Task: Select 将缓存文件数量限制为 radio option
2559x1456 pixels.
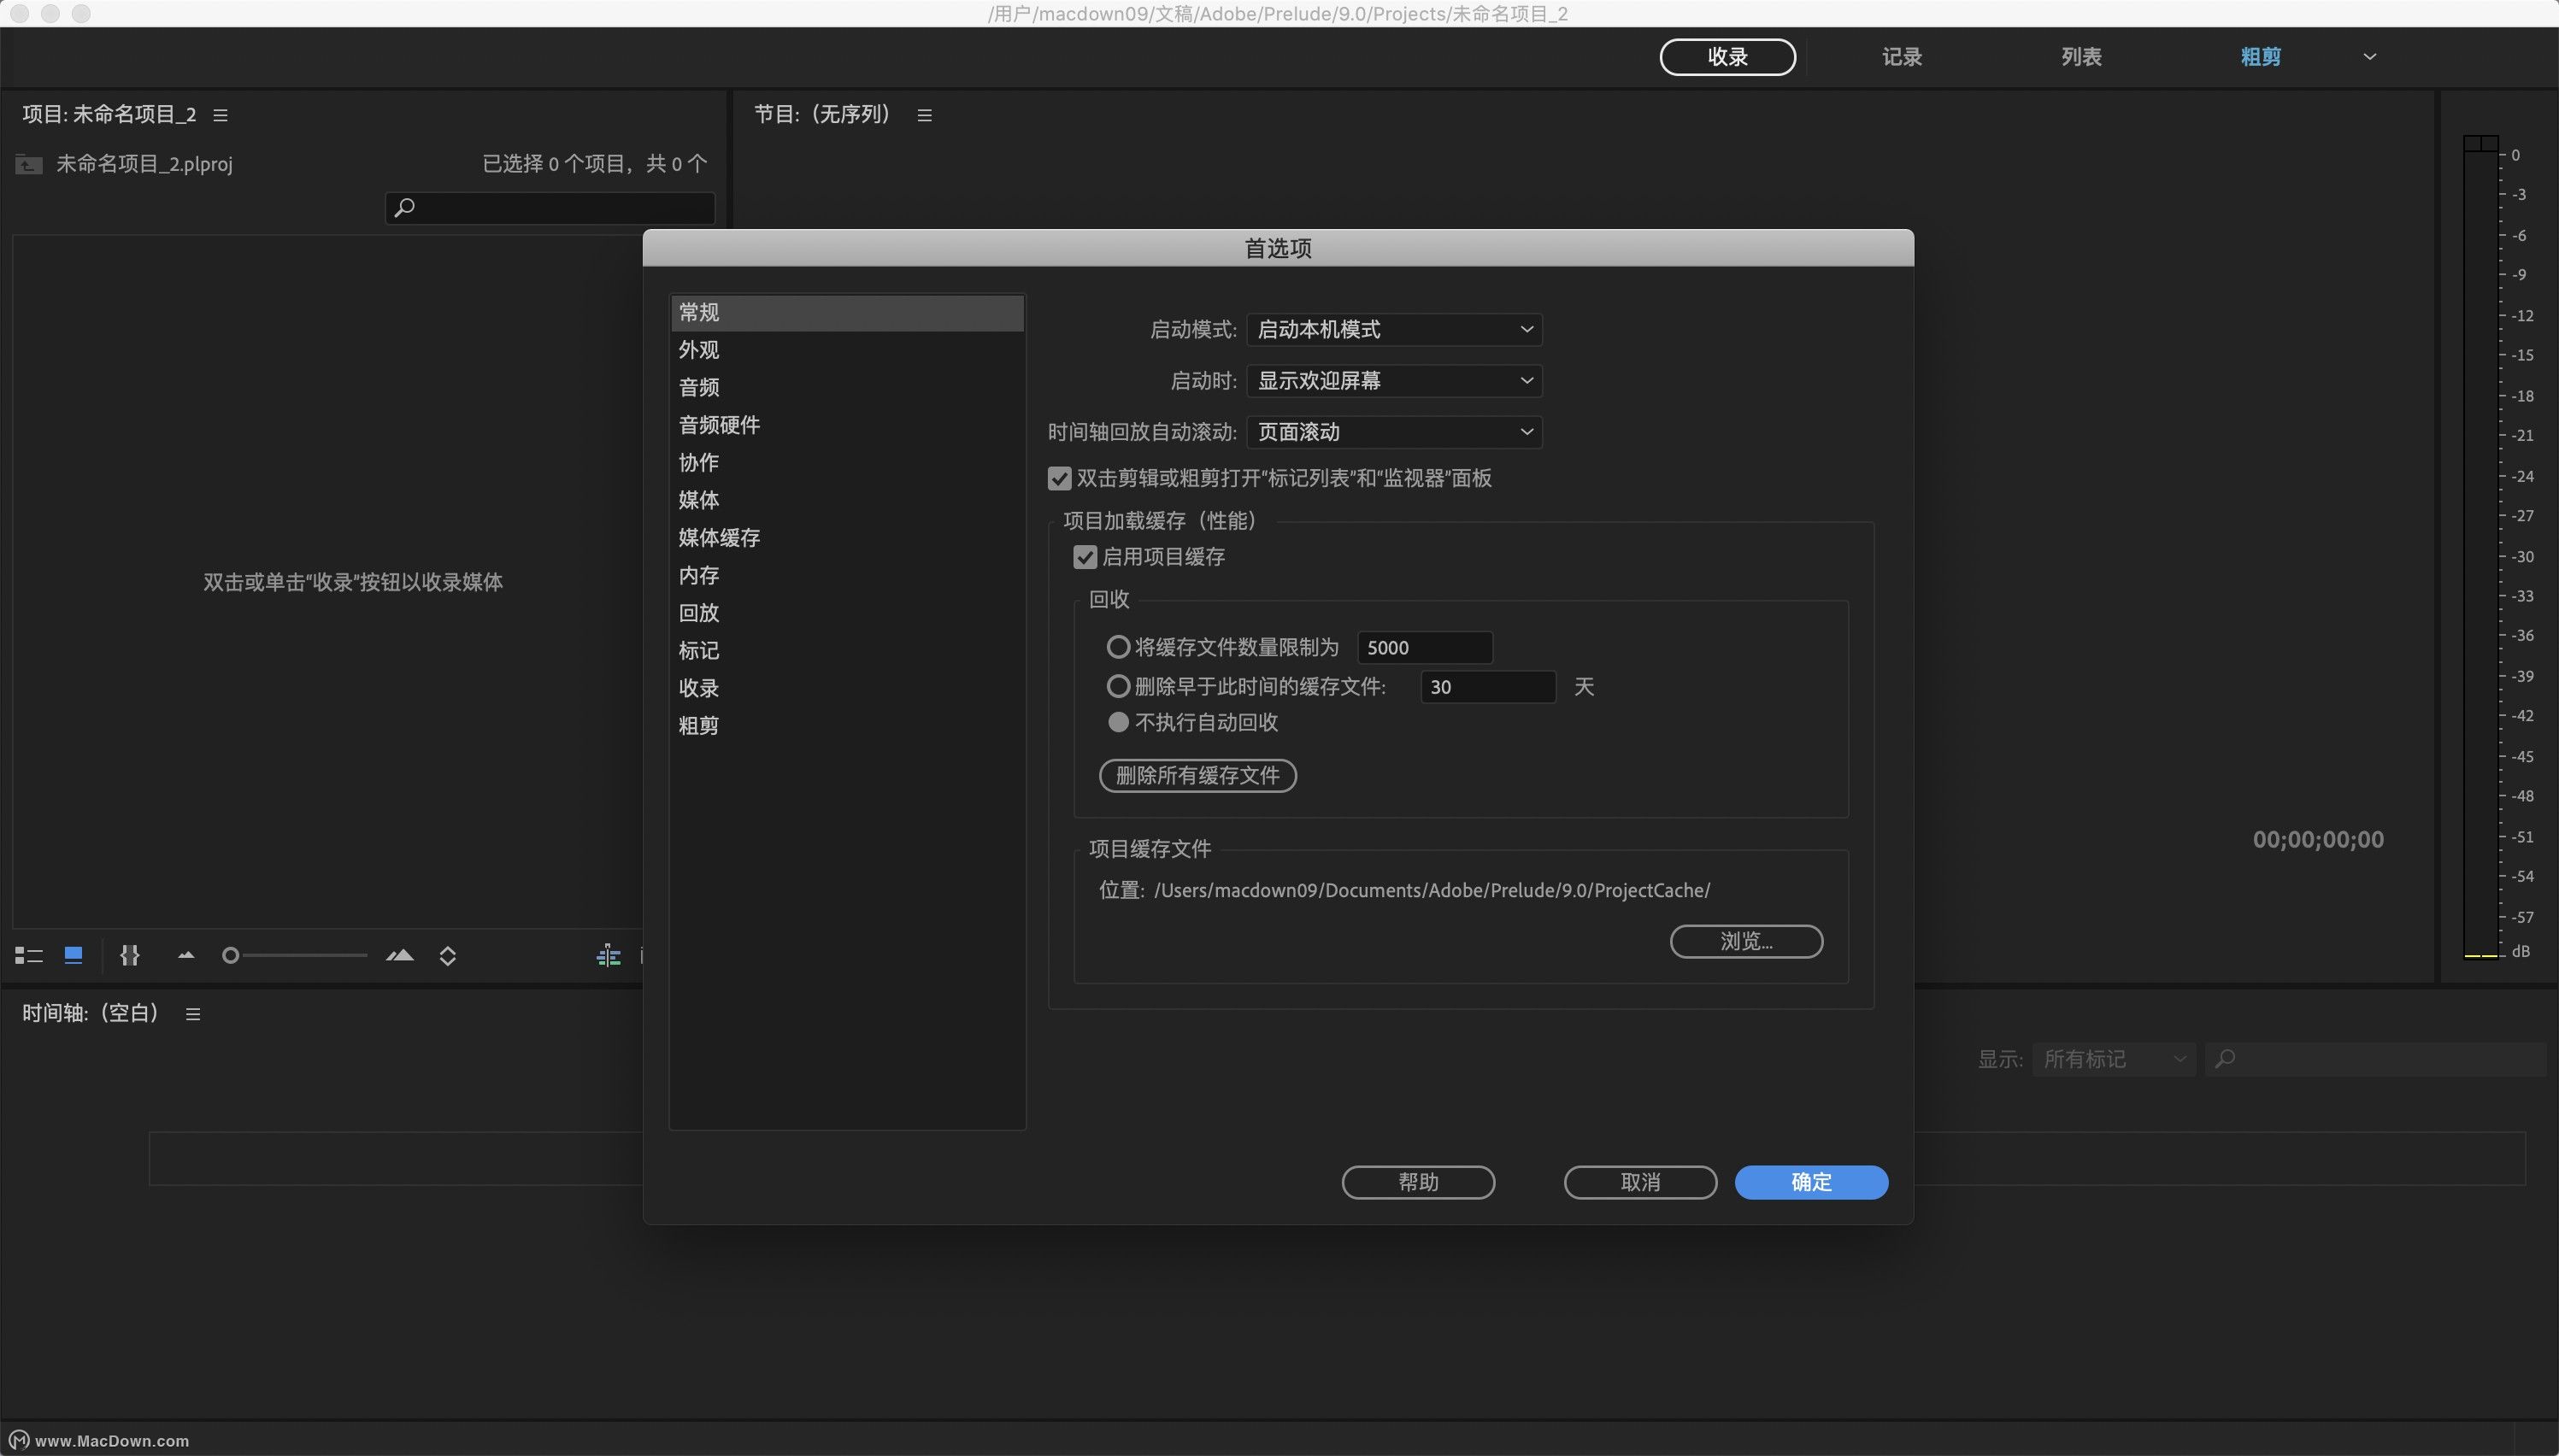Action: click(x=1118, y=647)
